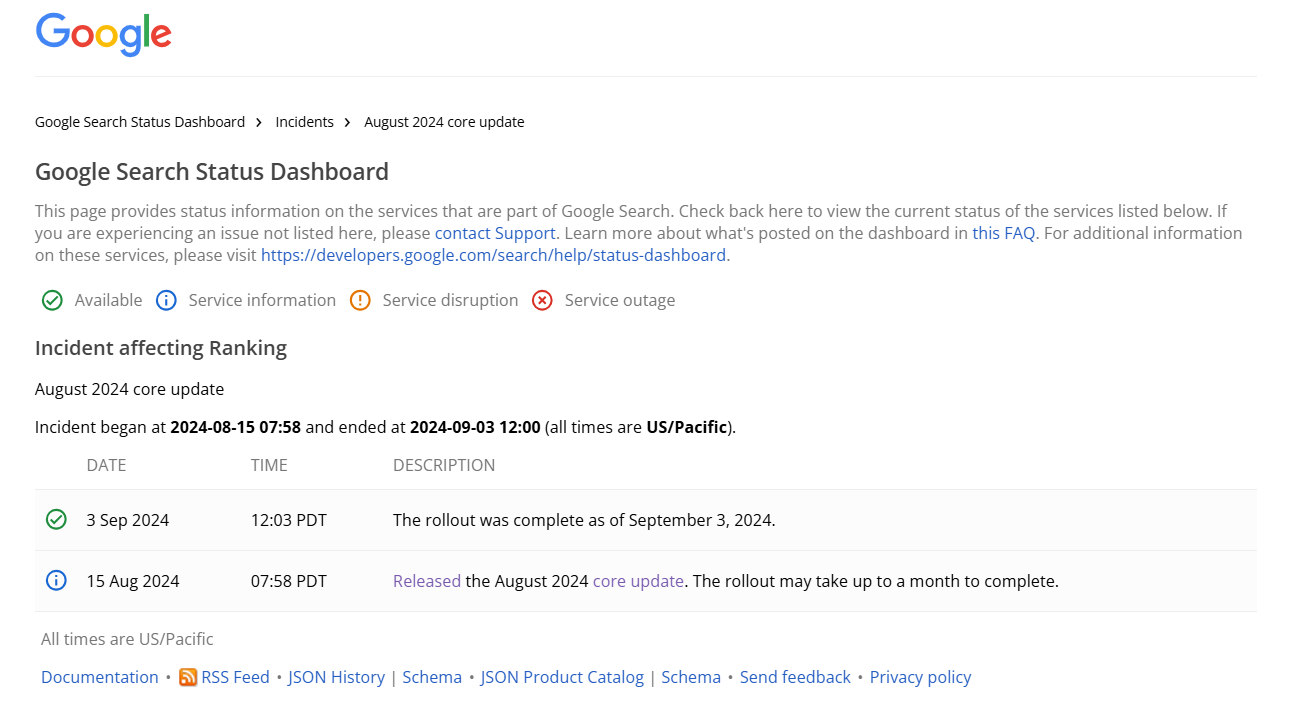Screen dimensions: 1312x711
Task: Open the core update link
Action: 638,581
